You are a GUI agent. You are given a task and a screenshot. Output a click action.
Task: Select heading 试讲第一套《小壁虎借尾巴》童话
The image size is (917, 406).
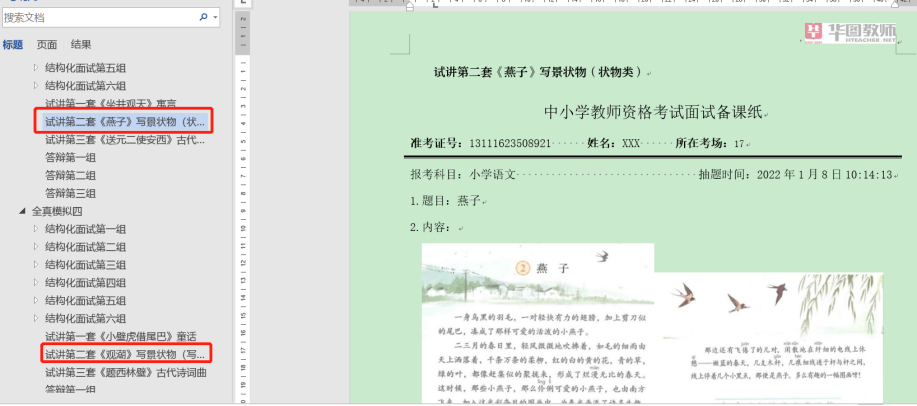[x=120, y=336]
